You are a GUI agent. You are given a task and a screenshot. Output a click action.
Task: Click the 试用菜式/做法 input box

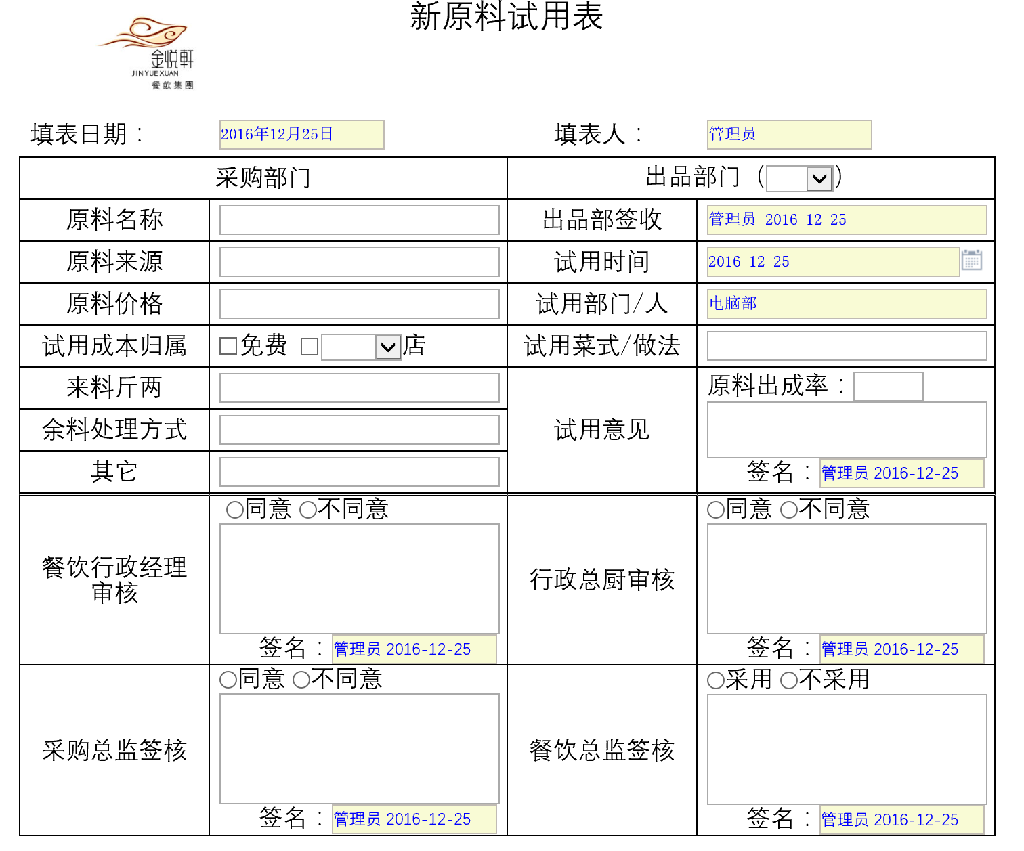point(846,346)
